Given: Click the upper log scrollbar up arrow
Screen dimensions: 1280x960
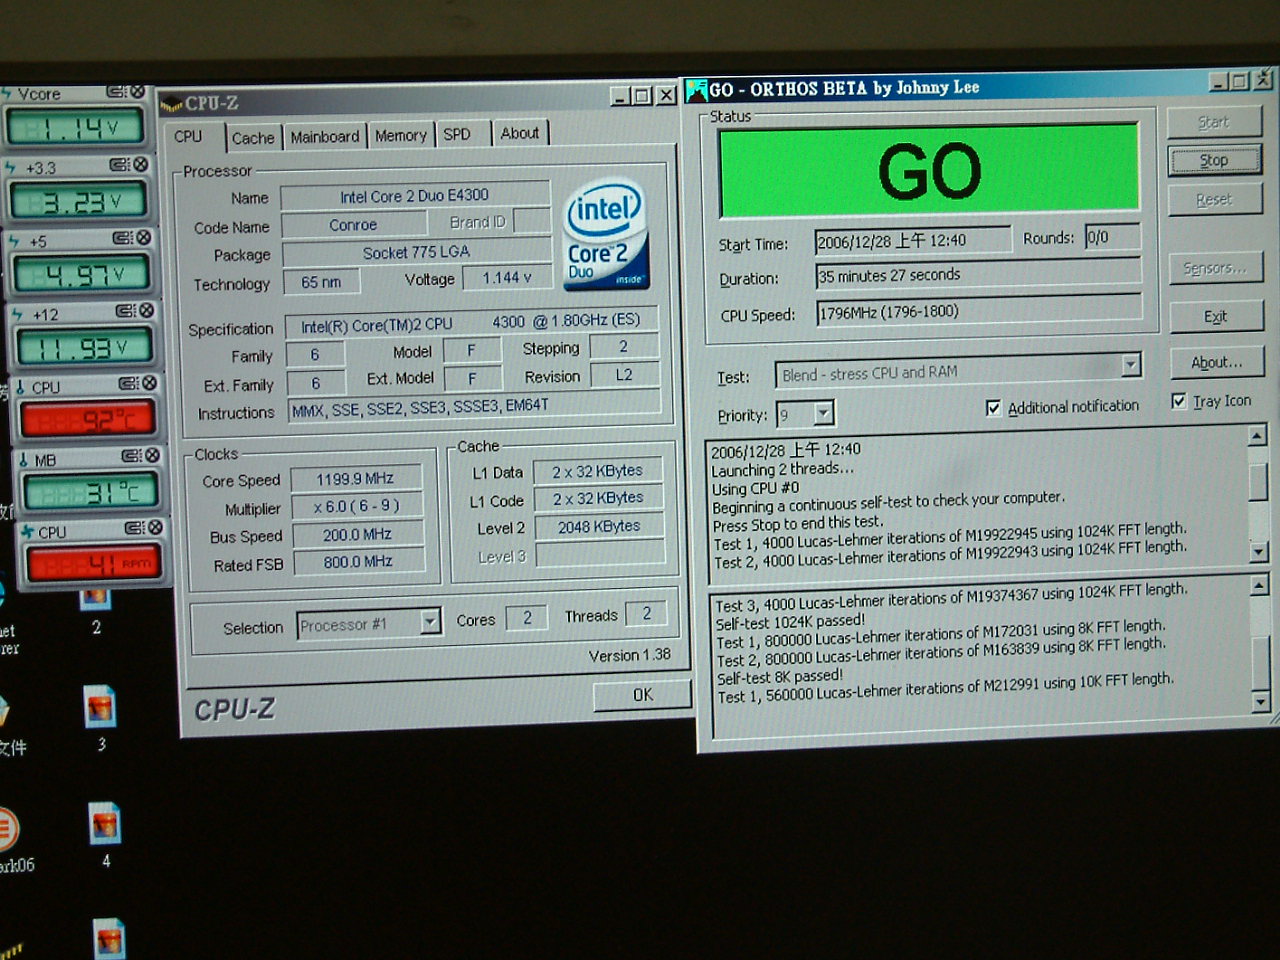Looking at the screenshot, I should [1258, 435].
